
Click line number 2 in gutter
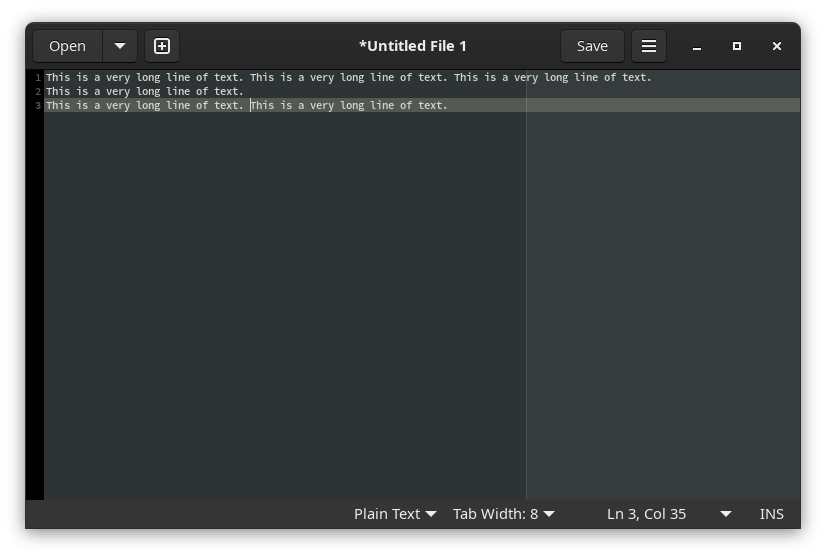point(38,92)
